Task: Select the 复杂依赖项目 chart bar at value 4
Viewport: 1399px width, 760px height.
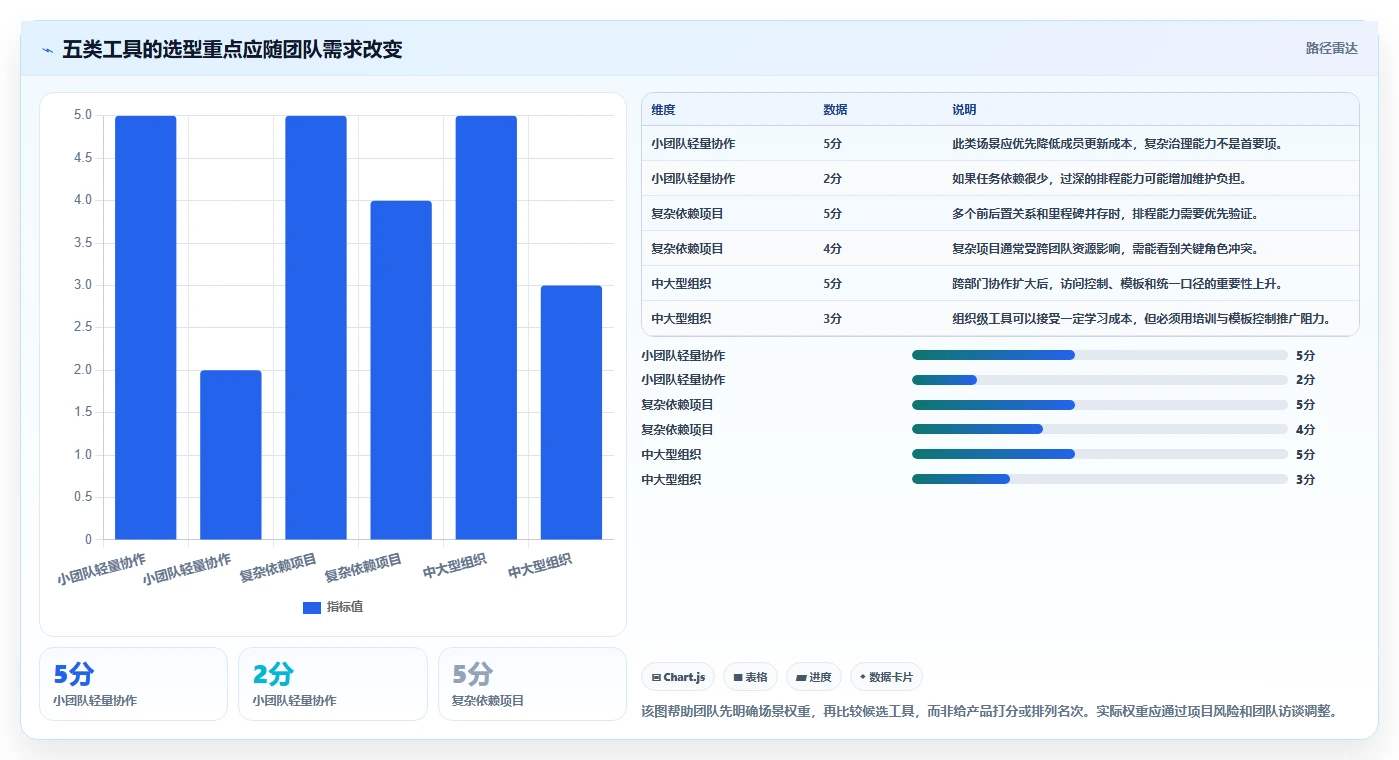Action: pyautogui.click(x=401, y=370)
